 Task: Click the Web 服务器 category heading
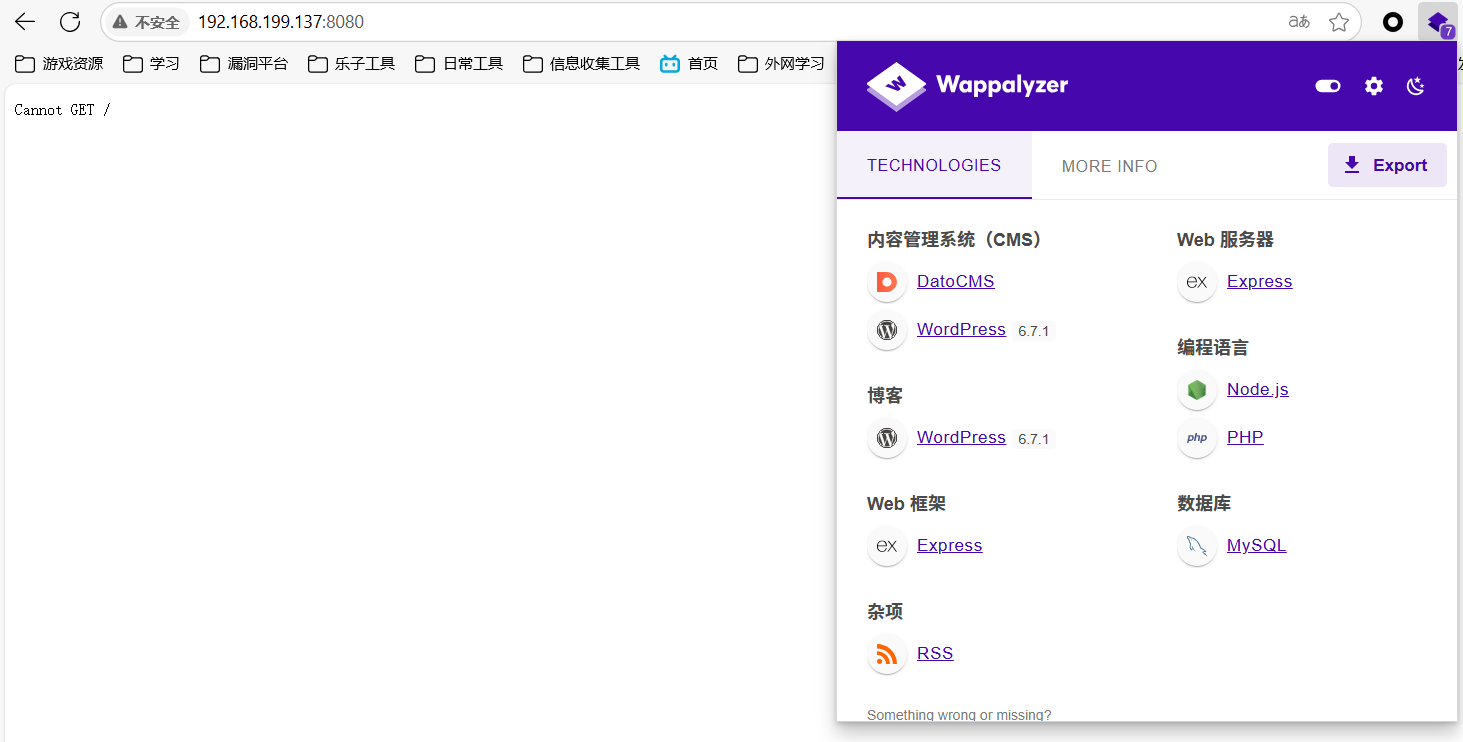pyautogui.click(x=1225, y=240)
